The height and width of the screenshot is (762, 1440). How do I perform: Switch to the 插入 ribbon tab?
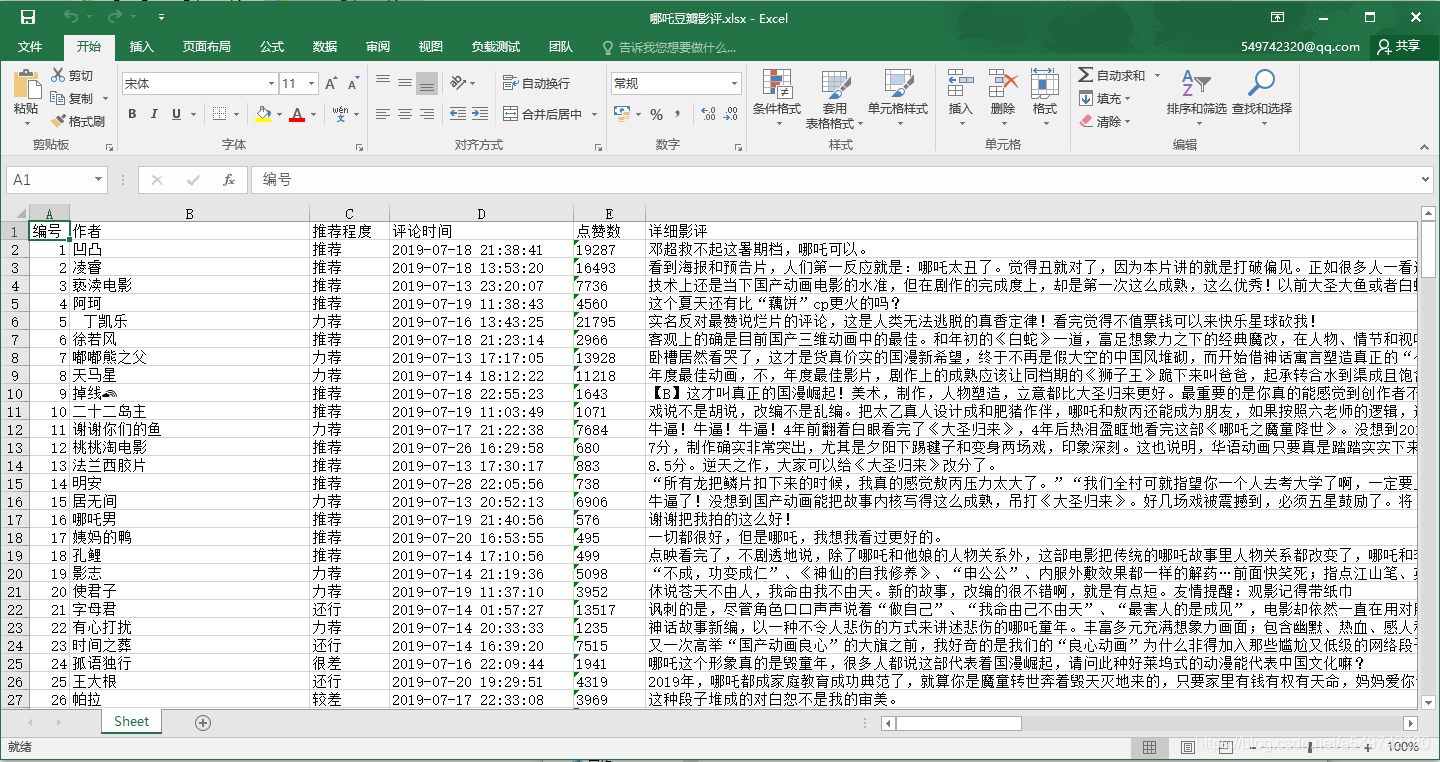click(142, 47)
